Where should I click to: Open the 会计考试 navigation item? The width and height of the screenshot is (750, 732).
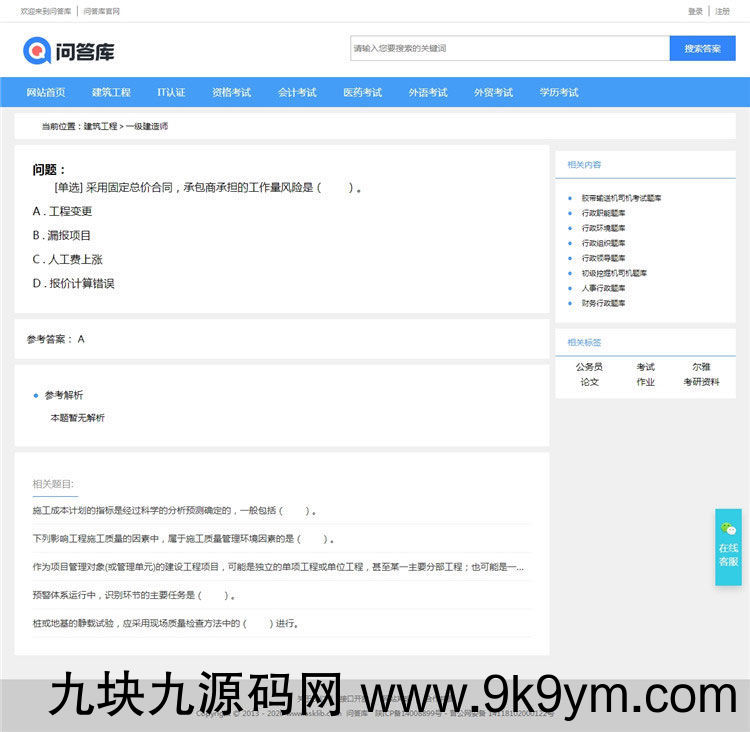(297, 92)
